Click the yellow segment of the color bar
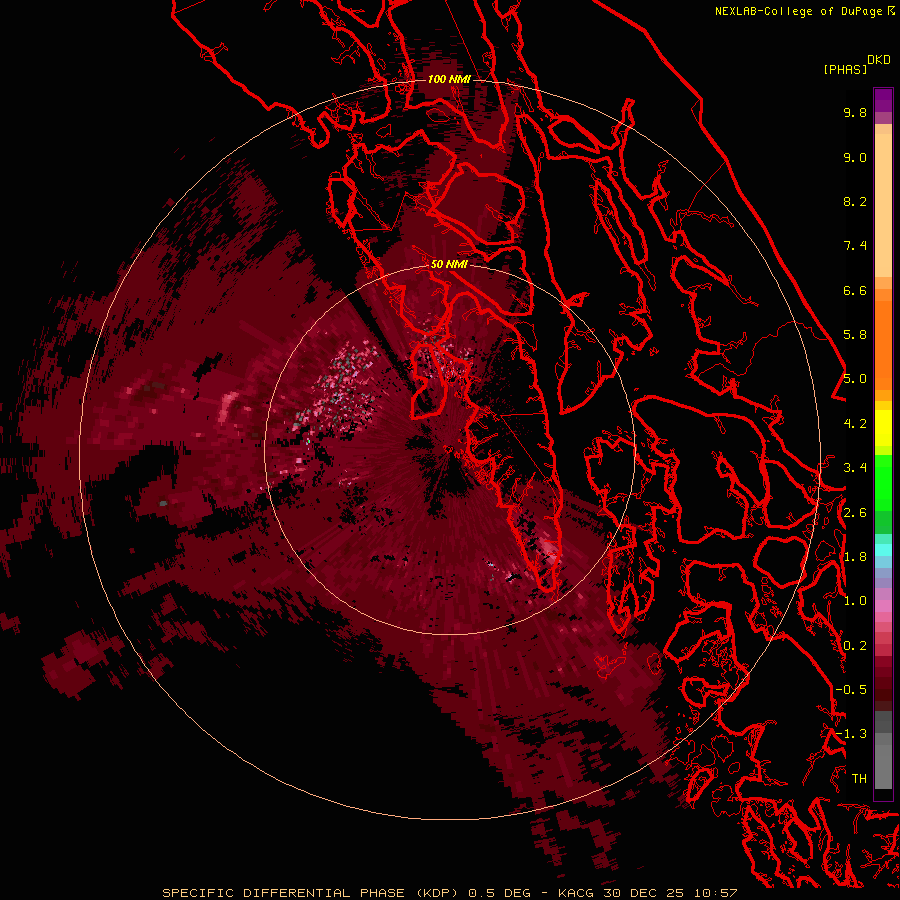 pos(883,428)
